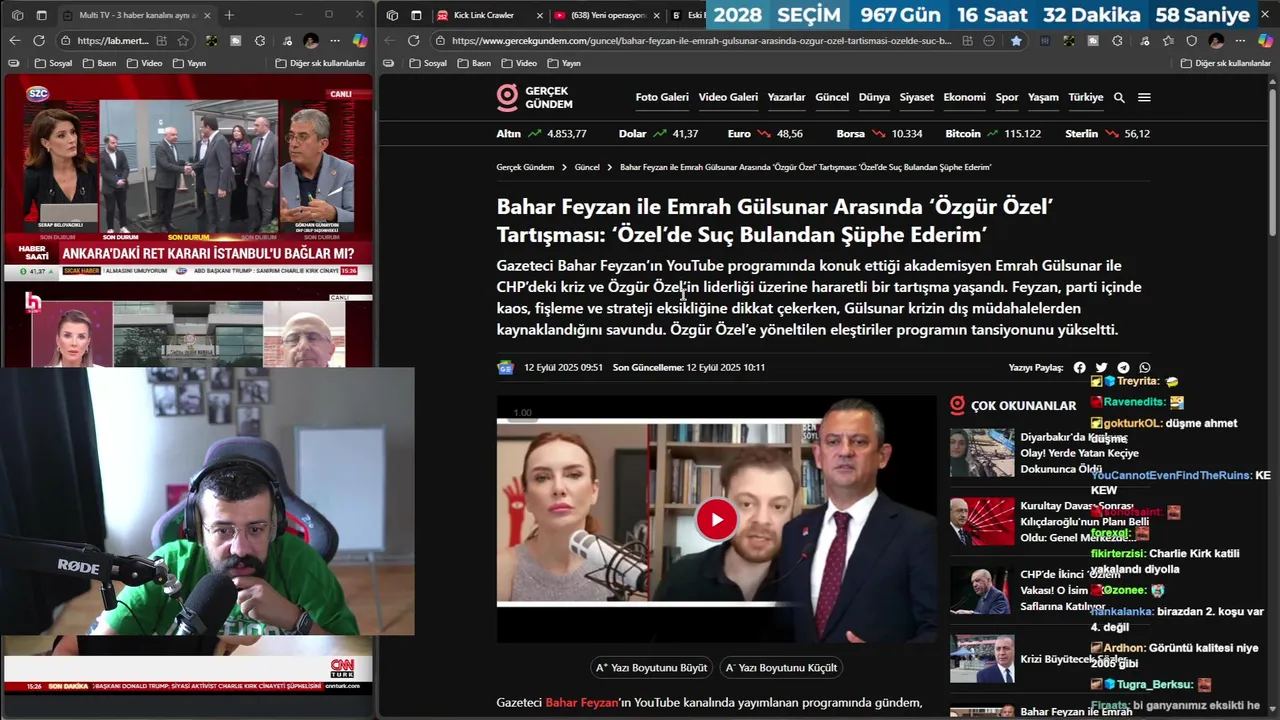Click Yazı Boyutunu Küçült button

[x=781, y=668]
